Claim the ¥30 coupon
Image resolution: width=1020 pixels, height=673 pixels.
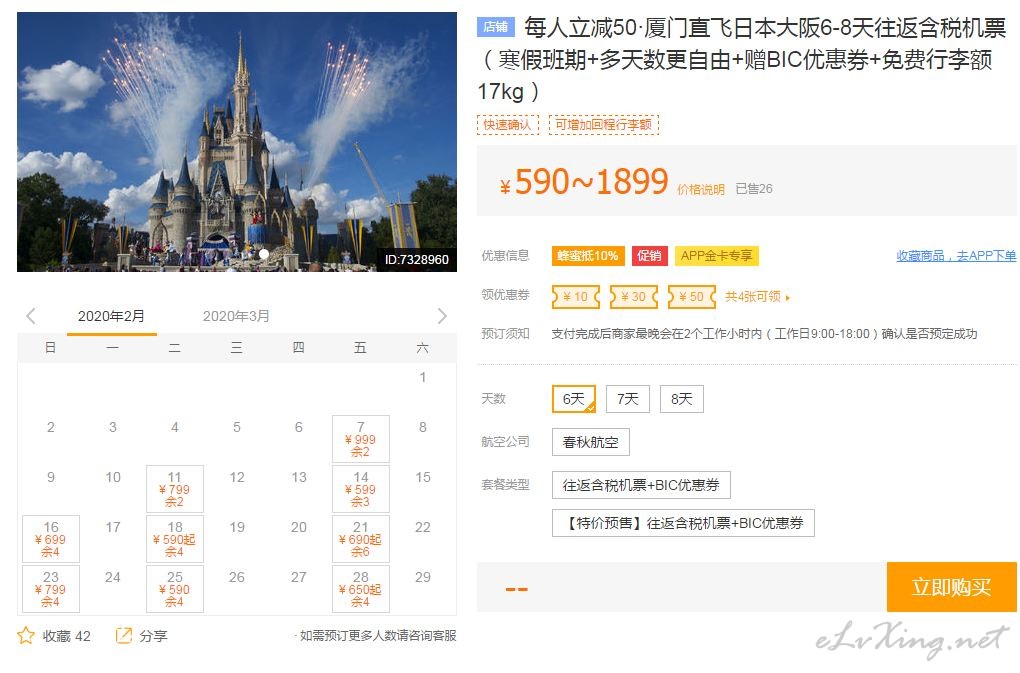pyautogui.click(x=634, y=297)
